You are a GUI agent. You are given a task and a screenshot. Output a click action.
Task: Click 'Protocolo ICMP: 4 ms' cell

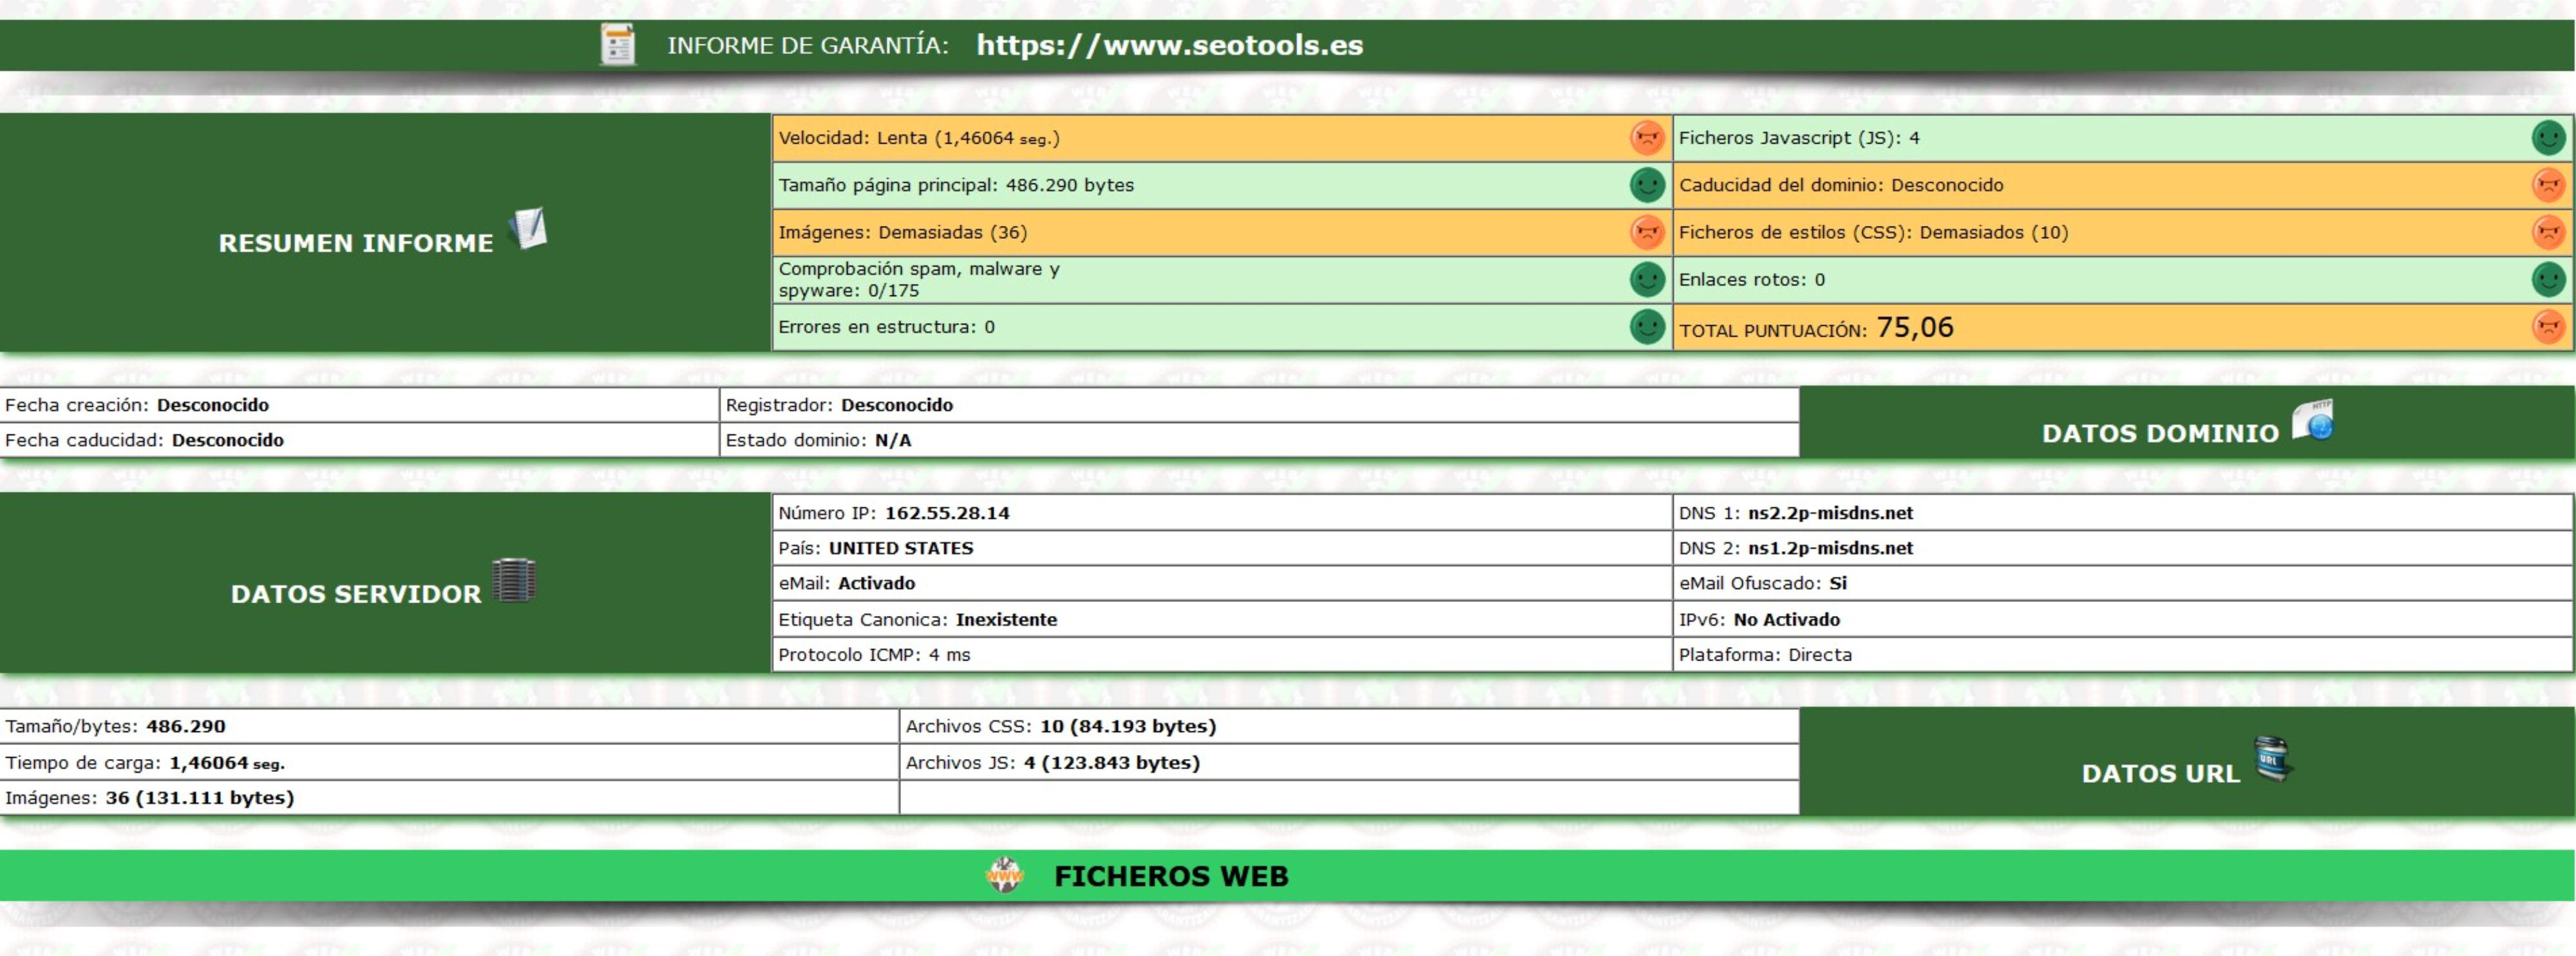pos(1222,655)
